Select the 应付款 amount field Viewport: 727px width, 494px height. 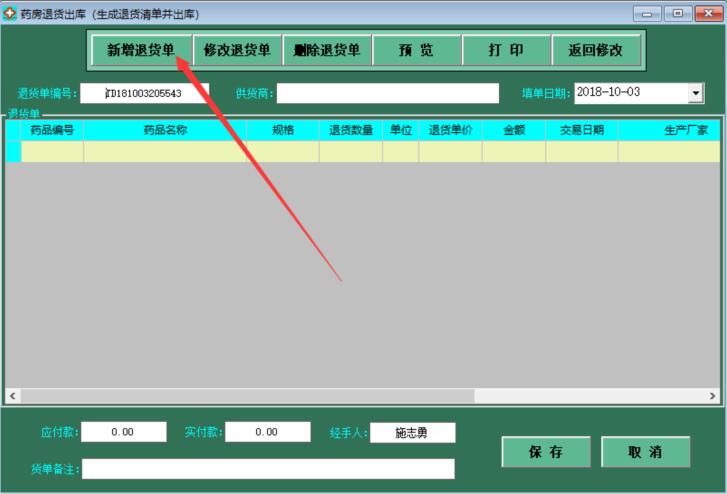click(123, 432)
